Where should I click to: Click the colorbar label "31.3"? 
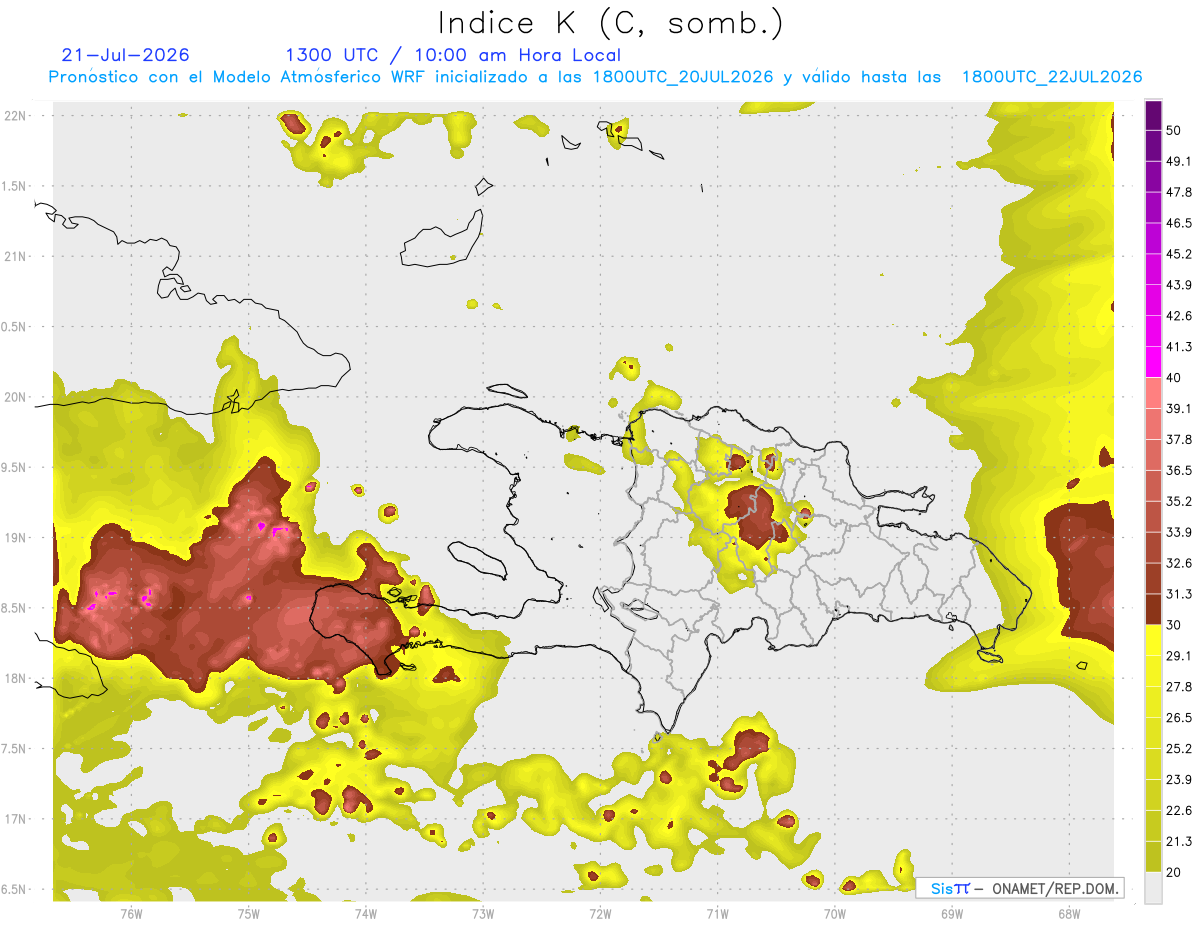(x=1178, y=594)
